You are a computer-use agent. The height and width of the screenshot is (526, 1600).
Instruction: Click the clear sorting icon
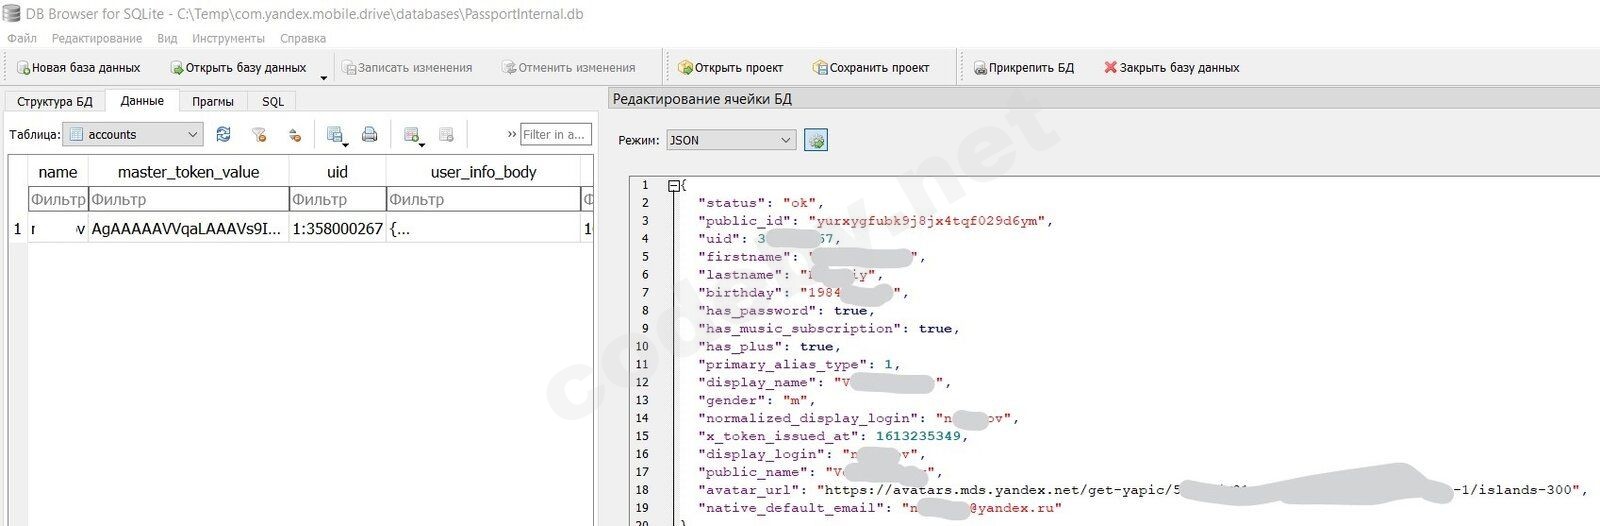294,134
